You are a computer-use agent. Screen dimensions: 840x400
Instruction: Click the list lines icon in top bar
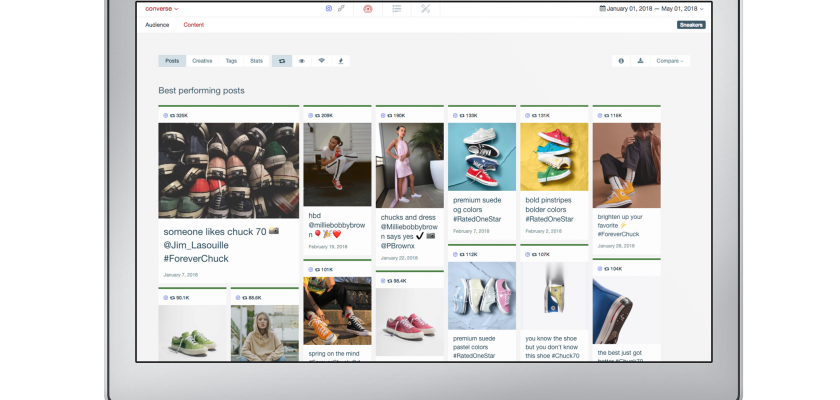pos(397,9)
